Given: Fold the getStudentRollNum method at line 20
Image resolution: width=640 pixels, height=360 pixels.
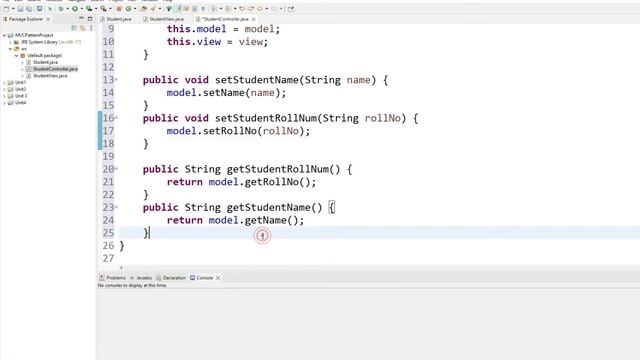Looking at the screenshot, I should click(x=116, y=169).
